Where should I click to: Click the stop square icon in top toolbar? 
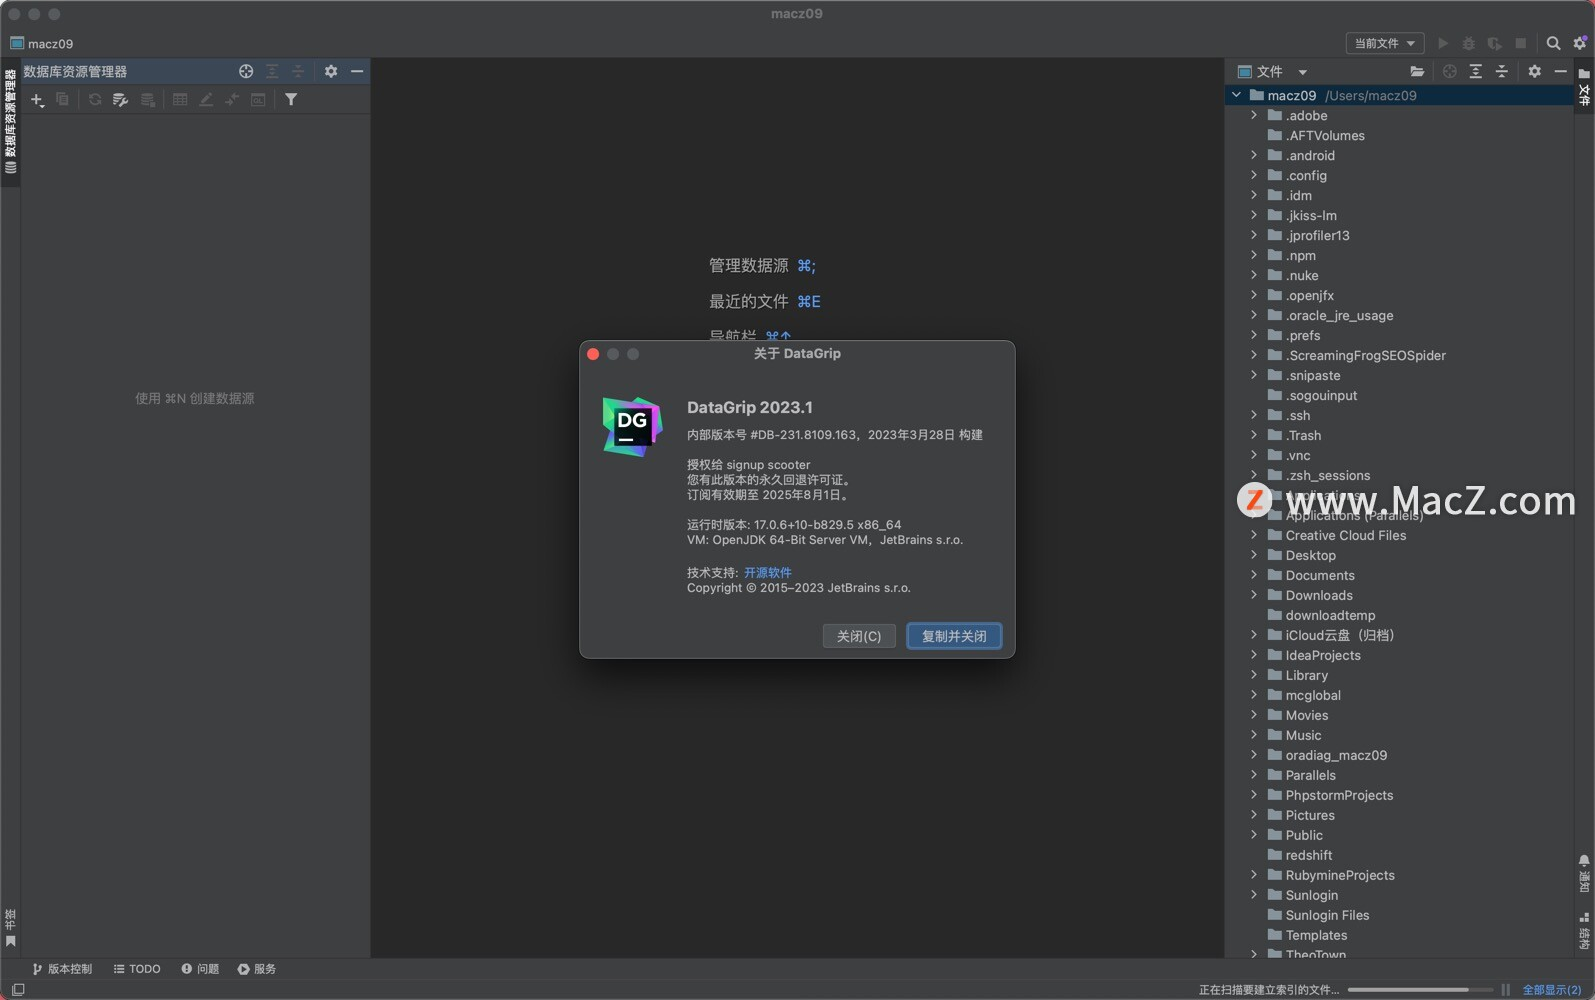[x=1520, y=43]
